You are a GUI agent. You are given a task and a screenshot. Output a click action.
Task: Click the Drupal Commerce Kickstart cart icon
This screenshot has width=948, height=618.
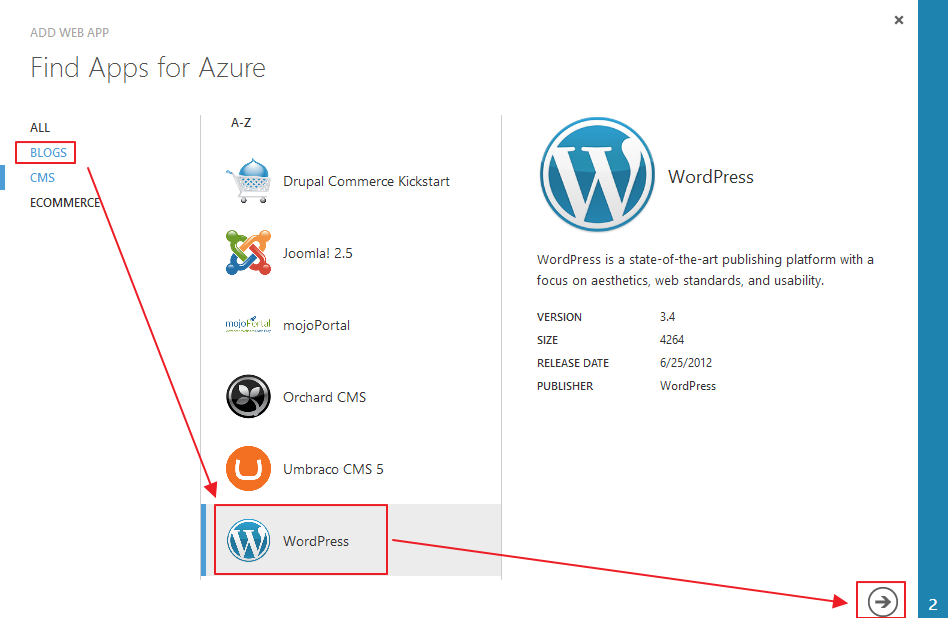tap(248, 181)
